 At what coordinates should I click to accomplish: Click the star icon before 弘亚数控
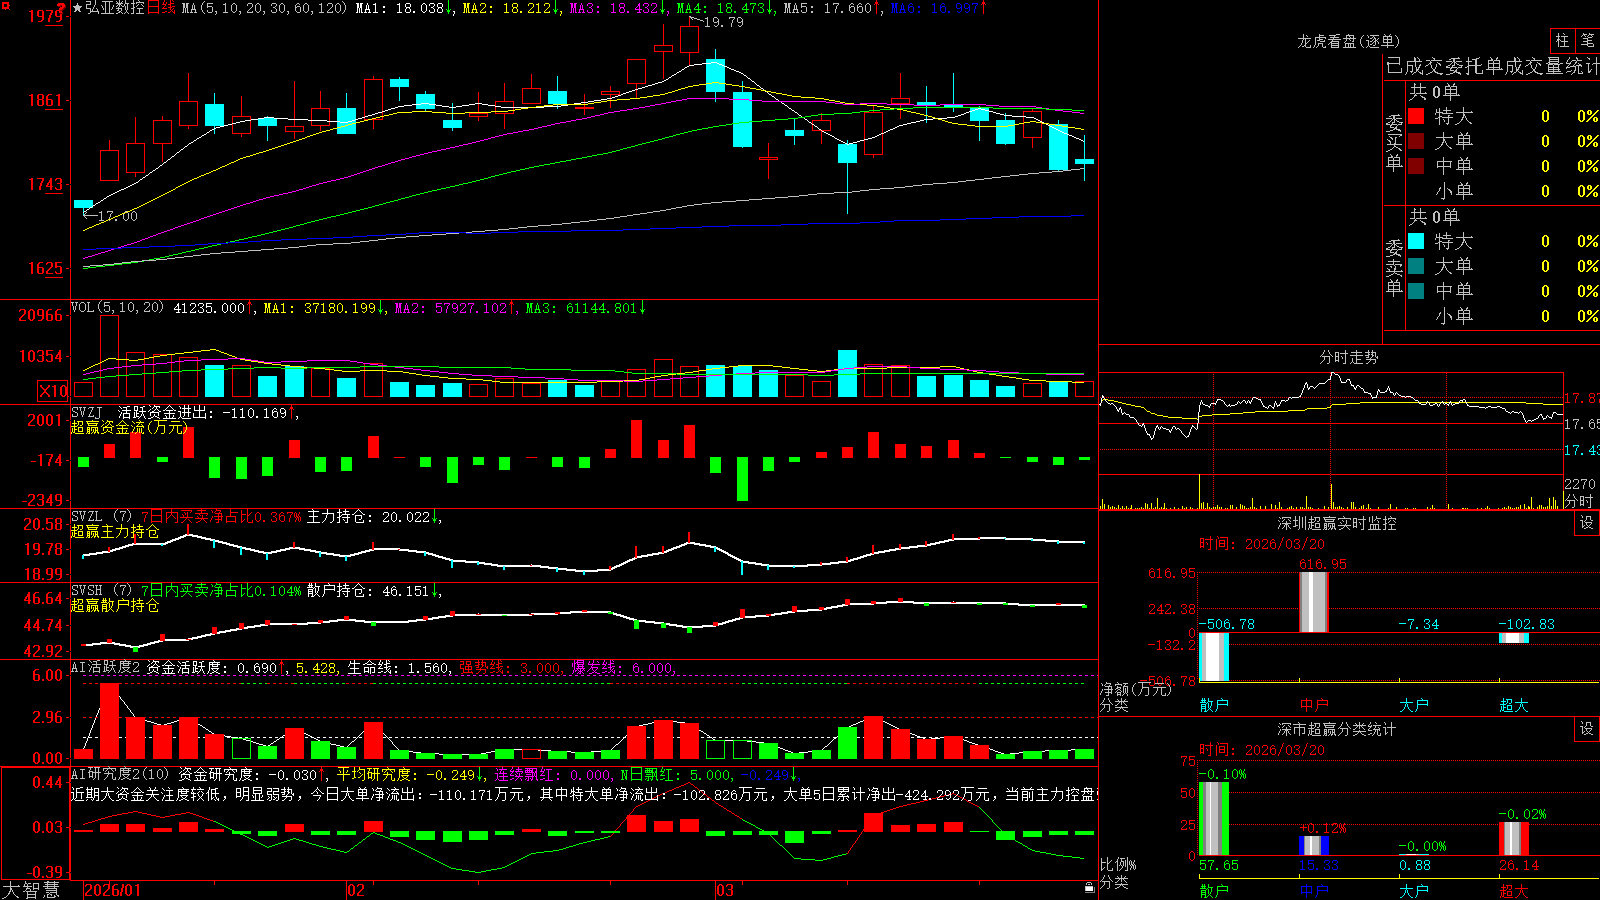click(x=77, y=8)
